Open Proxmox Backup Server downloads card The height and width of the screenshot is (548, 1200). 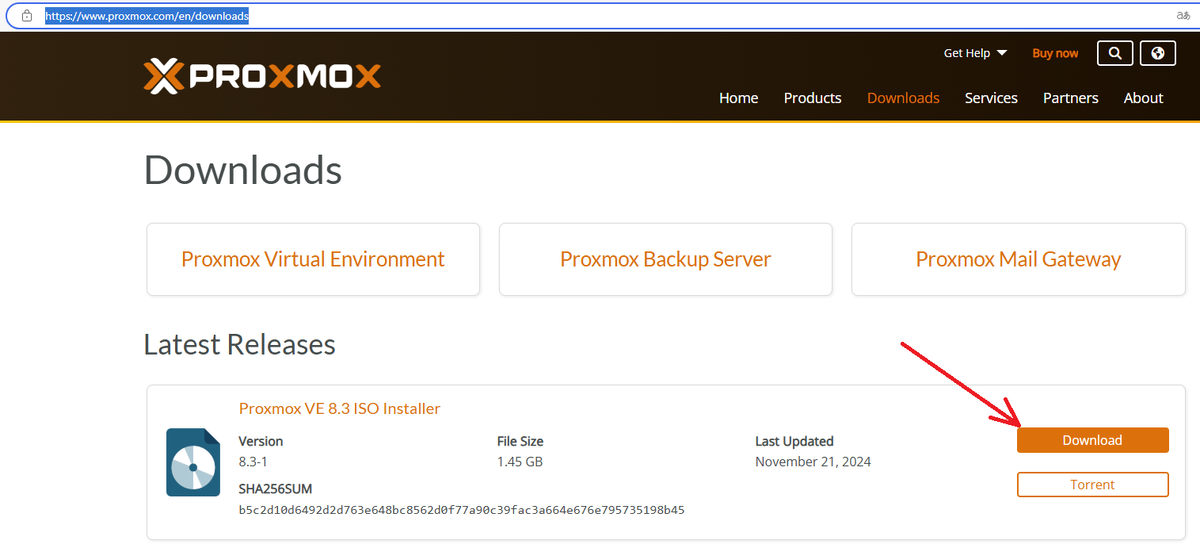click(x=665, y=259)
